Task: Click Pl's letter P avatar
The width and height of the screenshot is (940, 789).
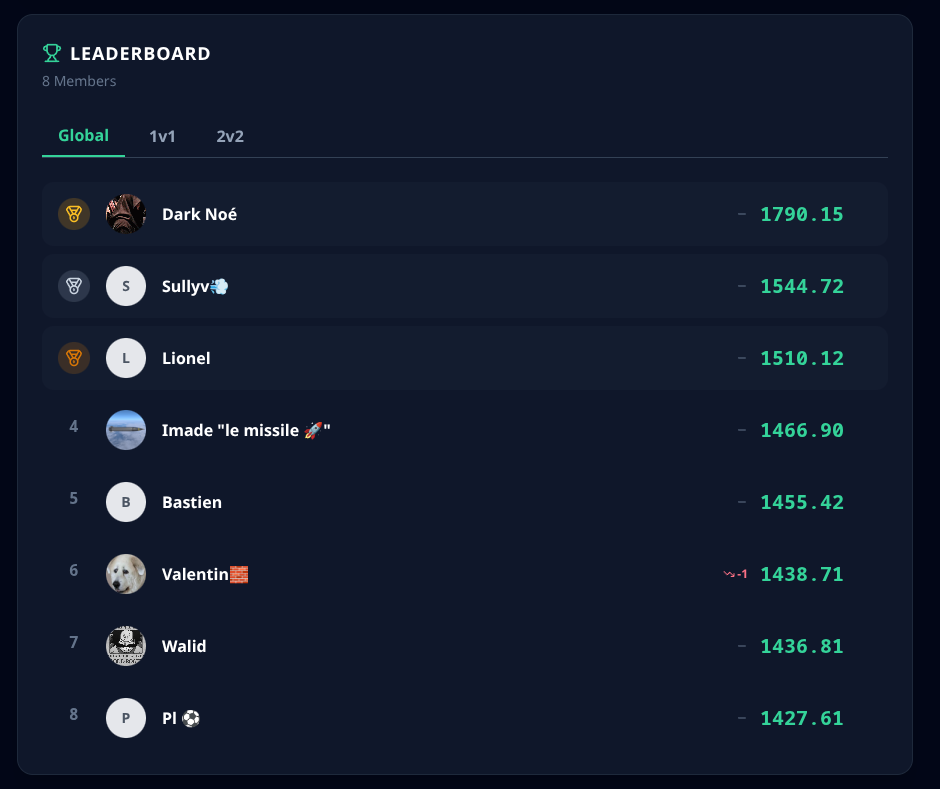Action: pos(126,718)
